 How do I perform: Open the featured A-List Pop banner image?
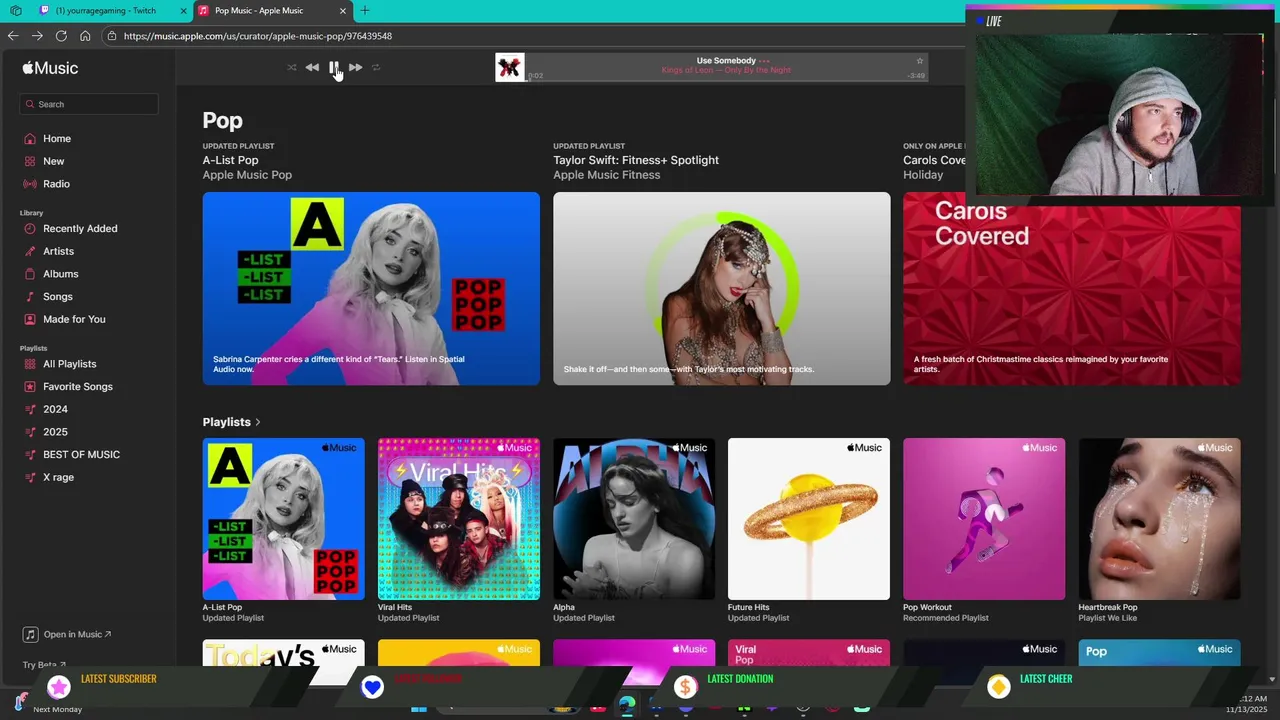(371, 288)
